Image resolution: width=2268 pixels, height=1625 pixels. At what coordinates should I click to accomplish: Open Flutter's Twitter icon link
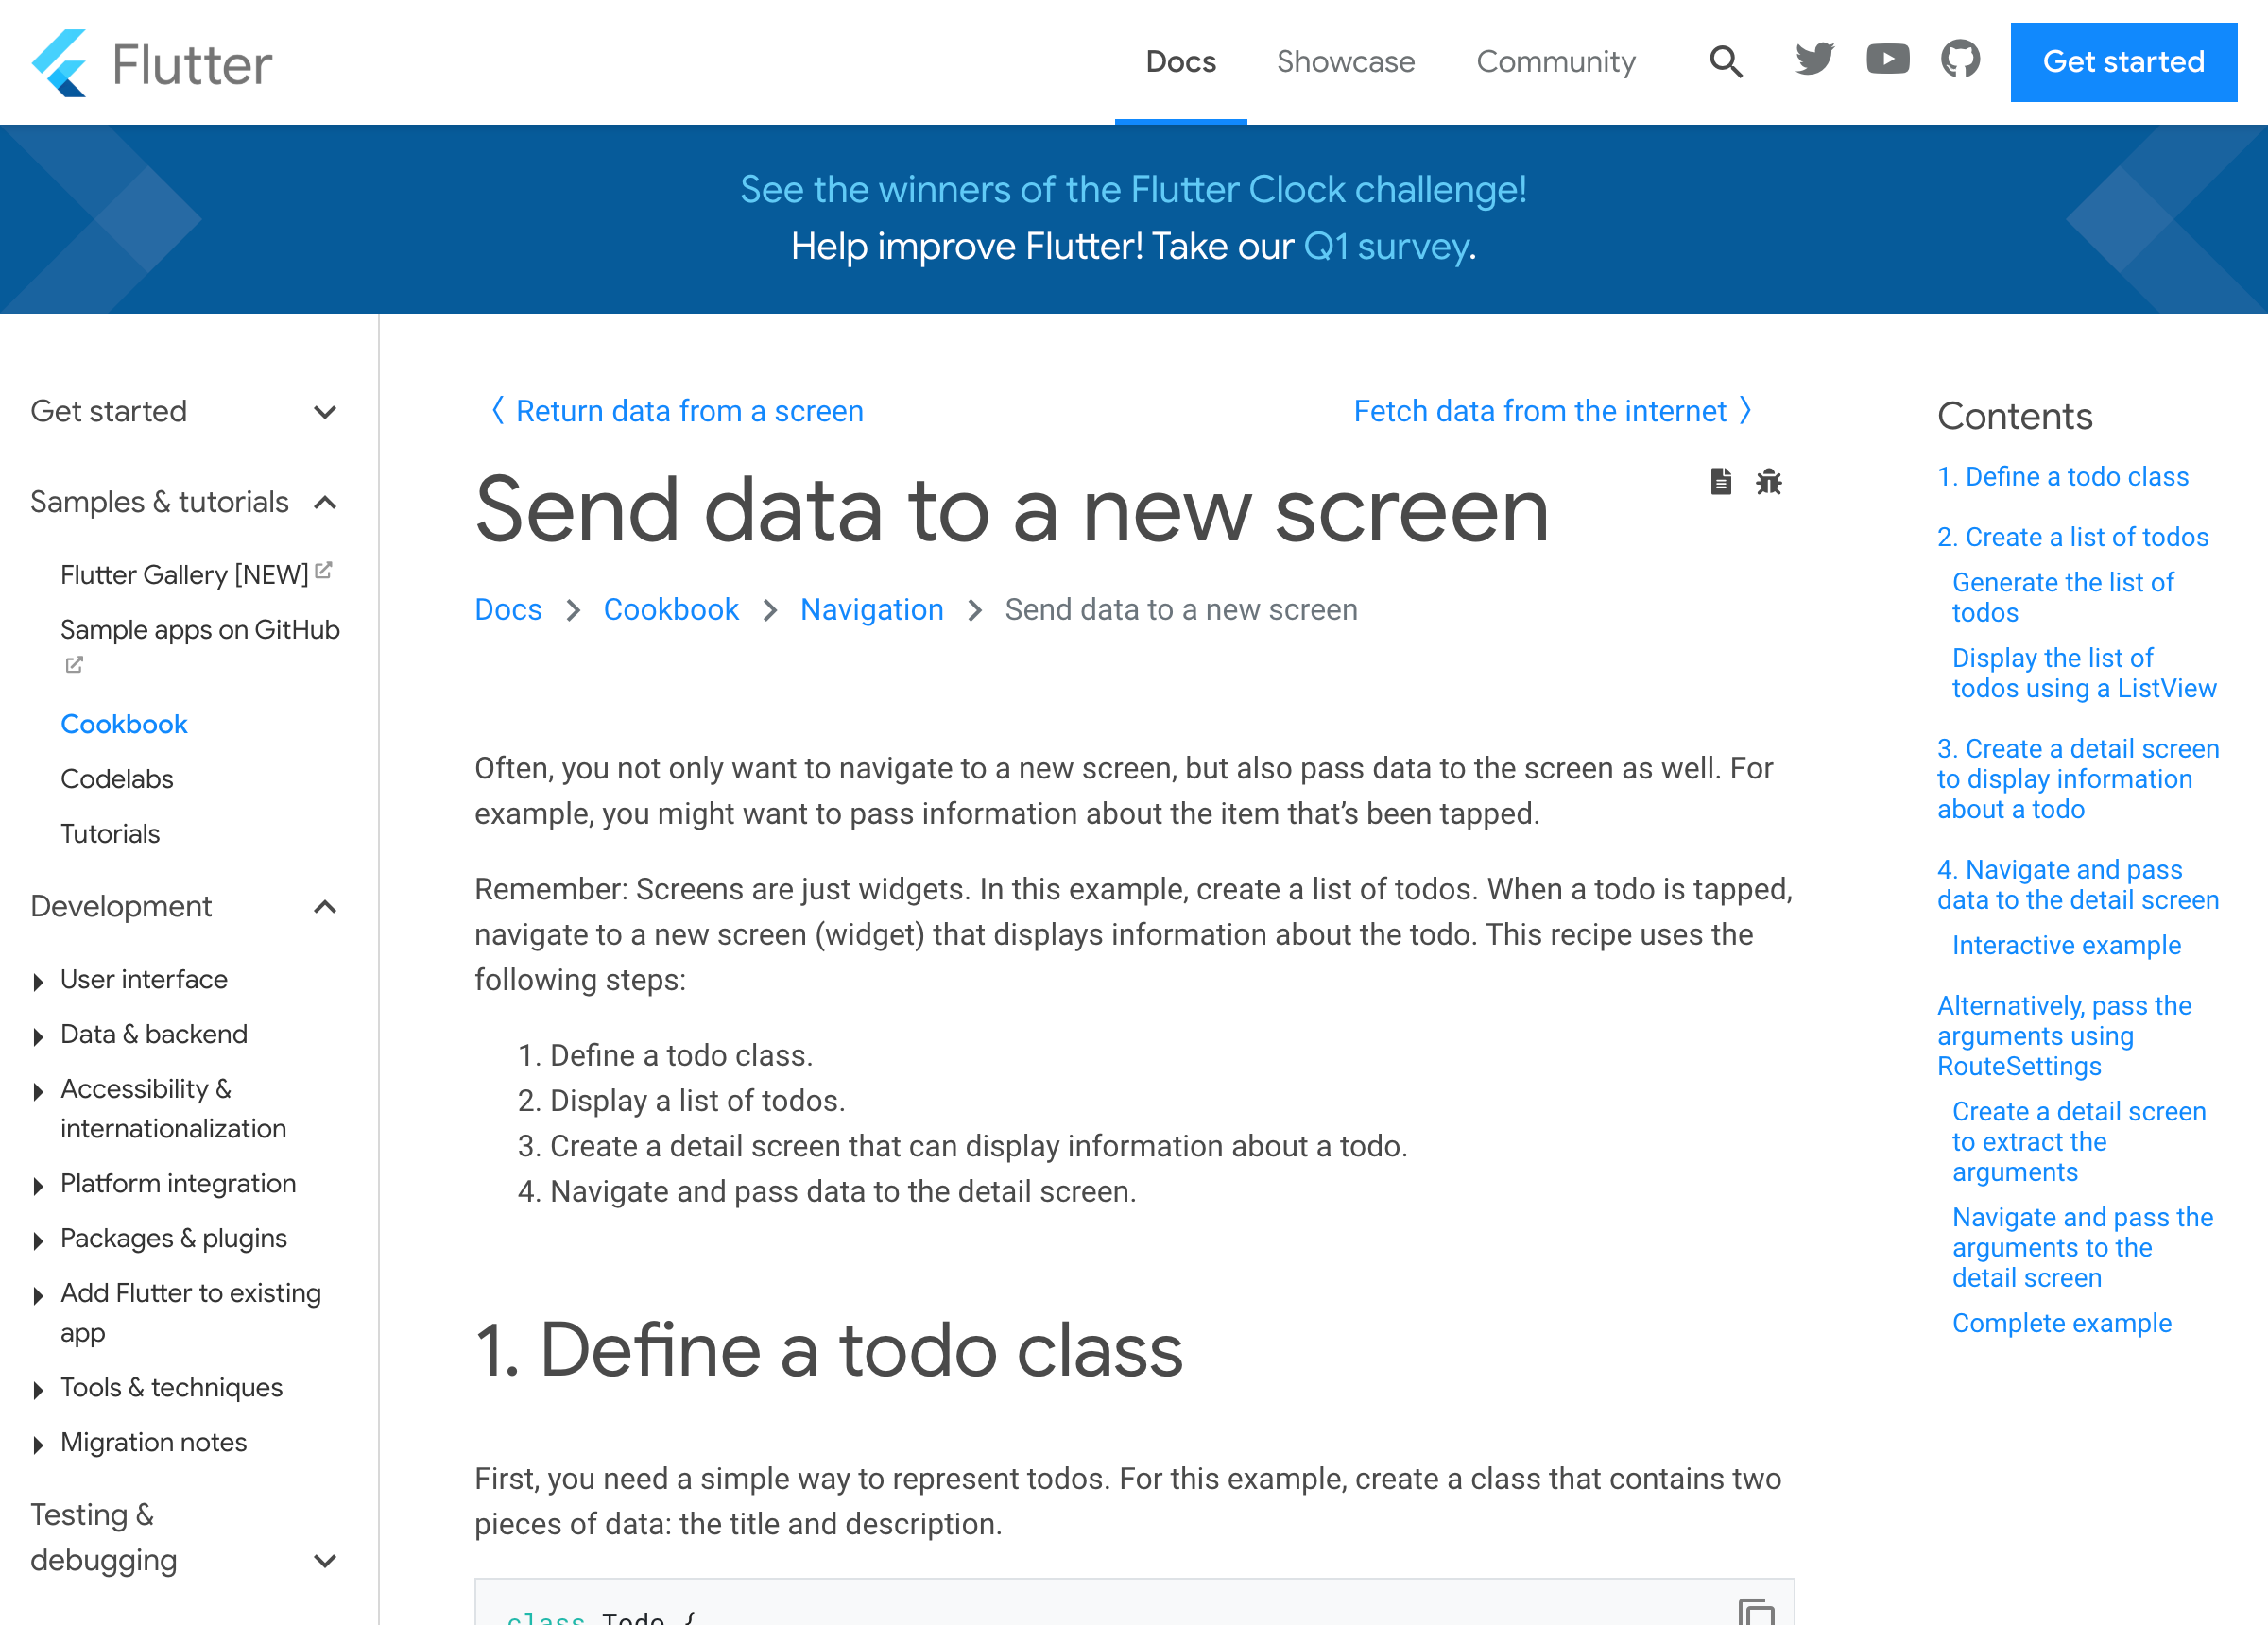click(x=1814, y=60)
